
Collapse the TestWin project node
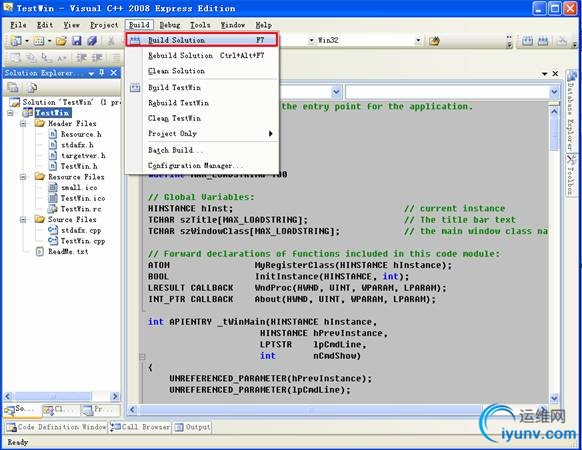click(10, 112)
